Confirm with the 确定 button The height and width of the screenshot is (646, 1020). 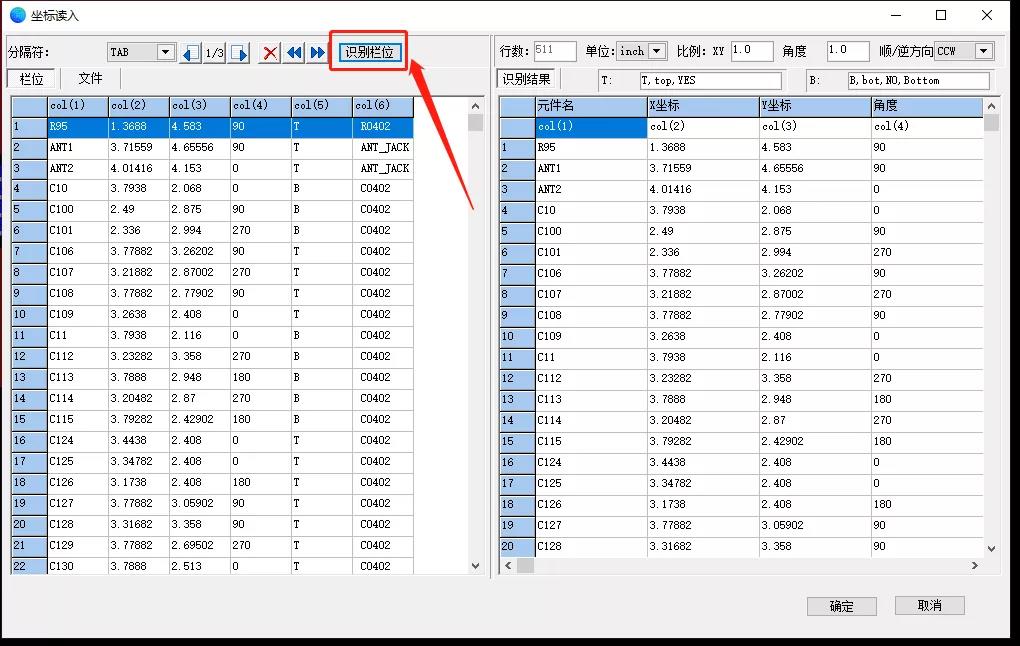click(x=841, y=606)
